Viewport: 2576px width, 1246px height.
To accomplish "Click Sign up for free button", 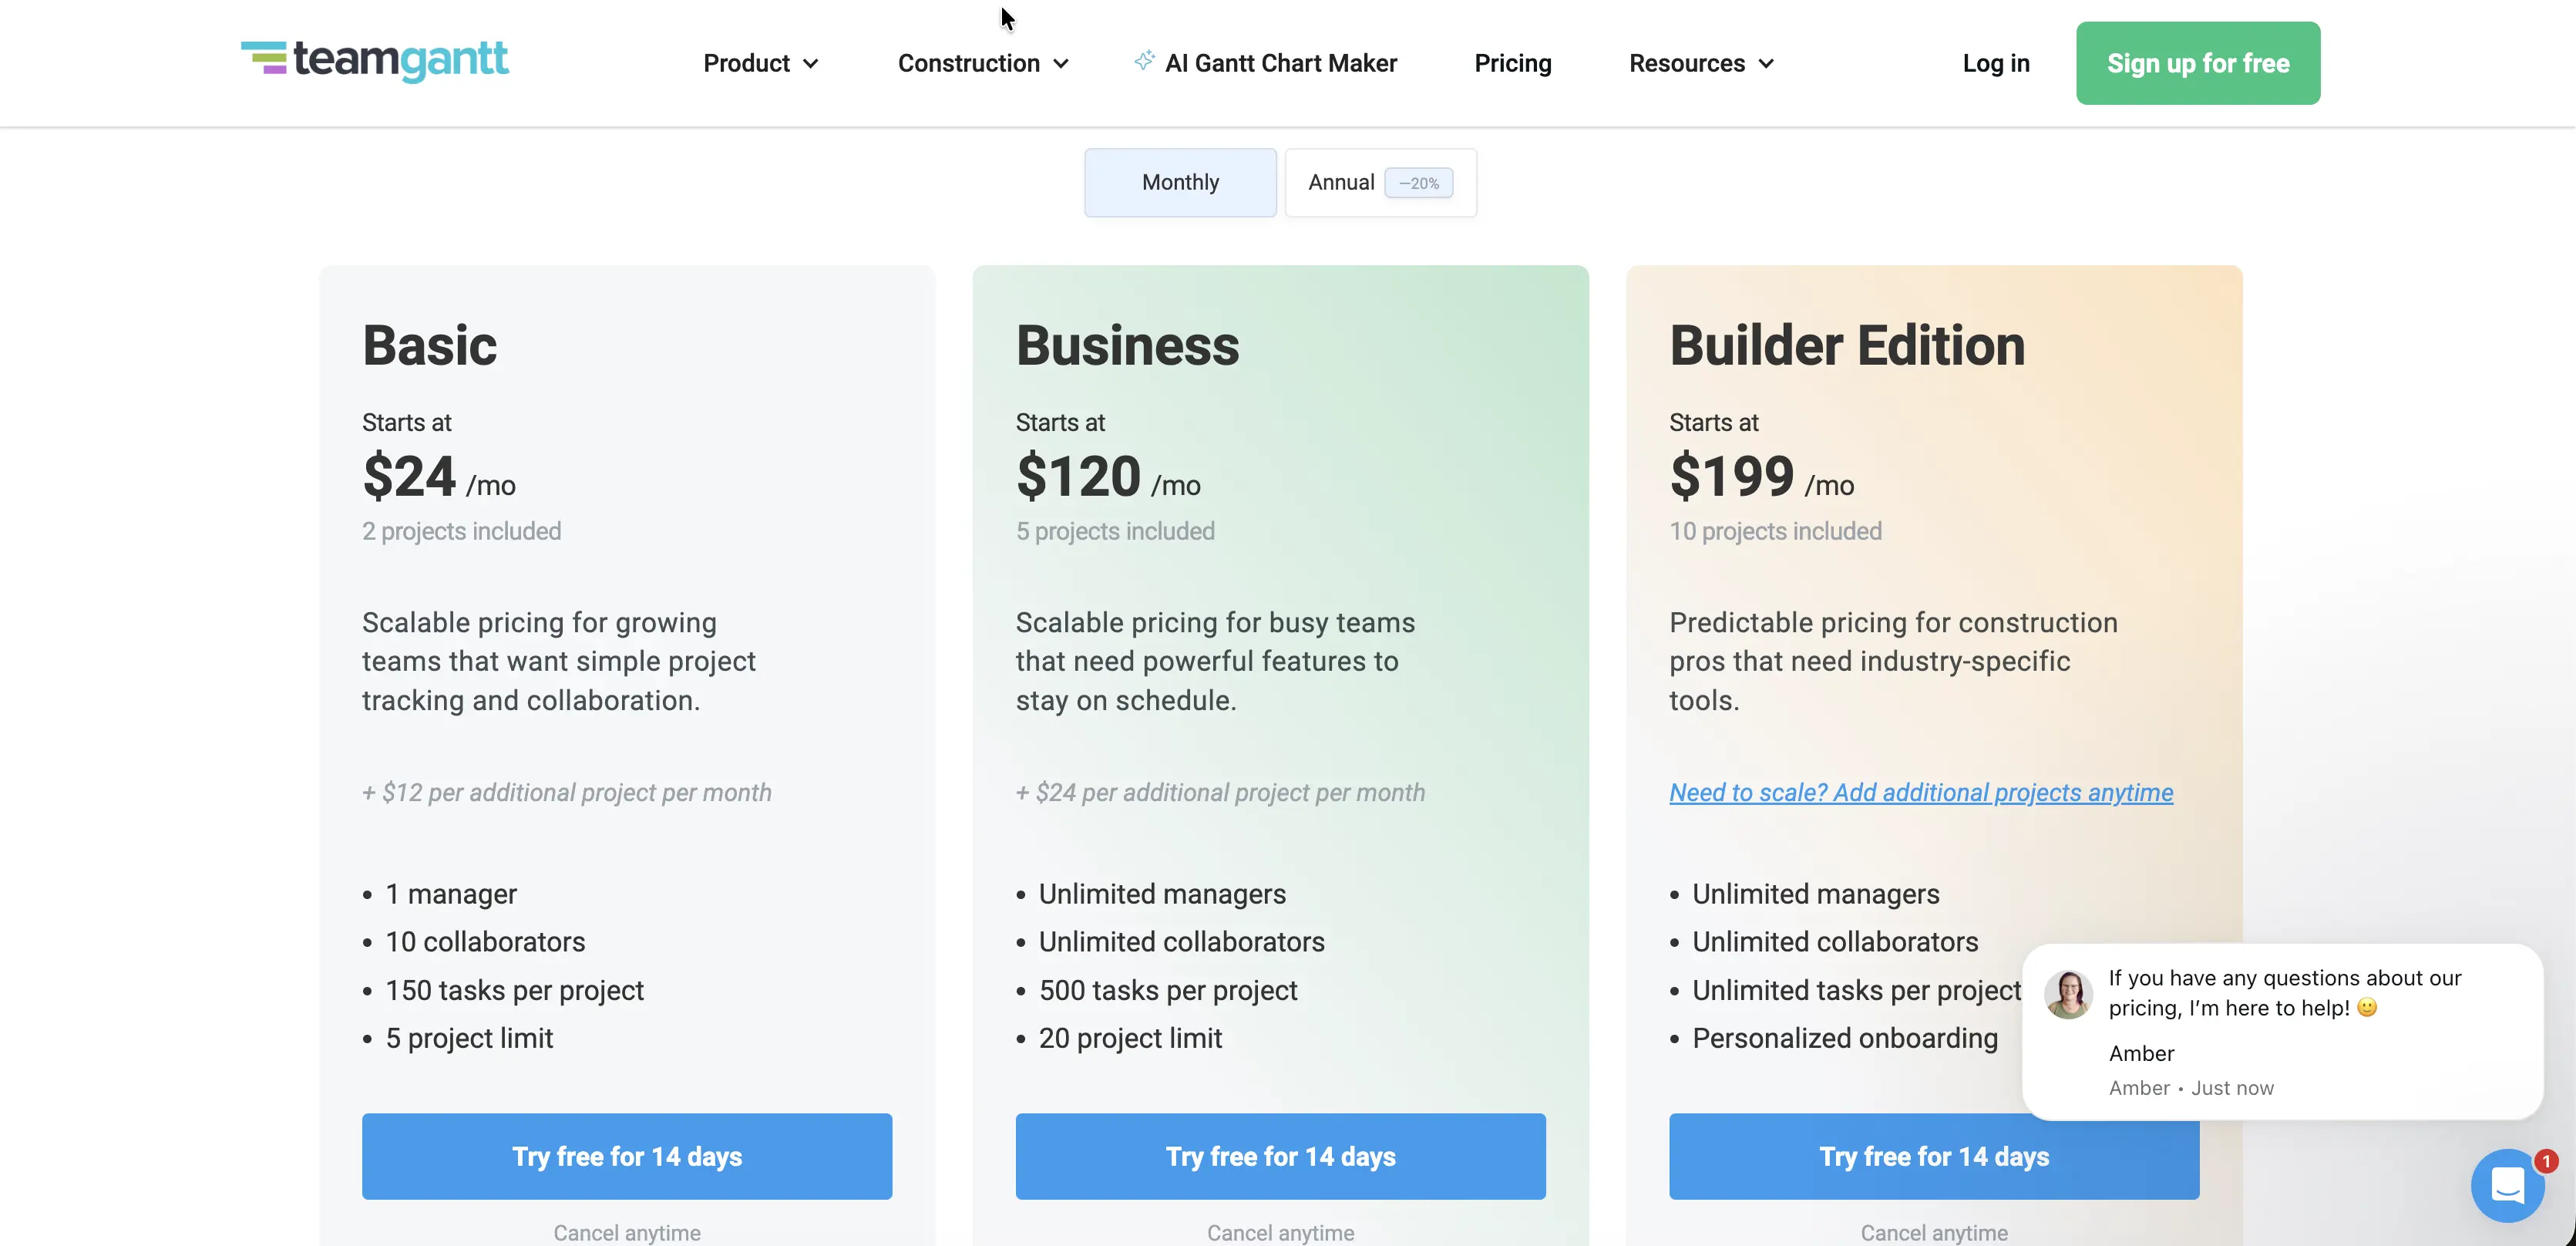I will pyautogui.click(x=2197, y=63).
